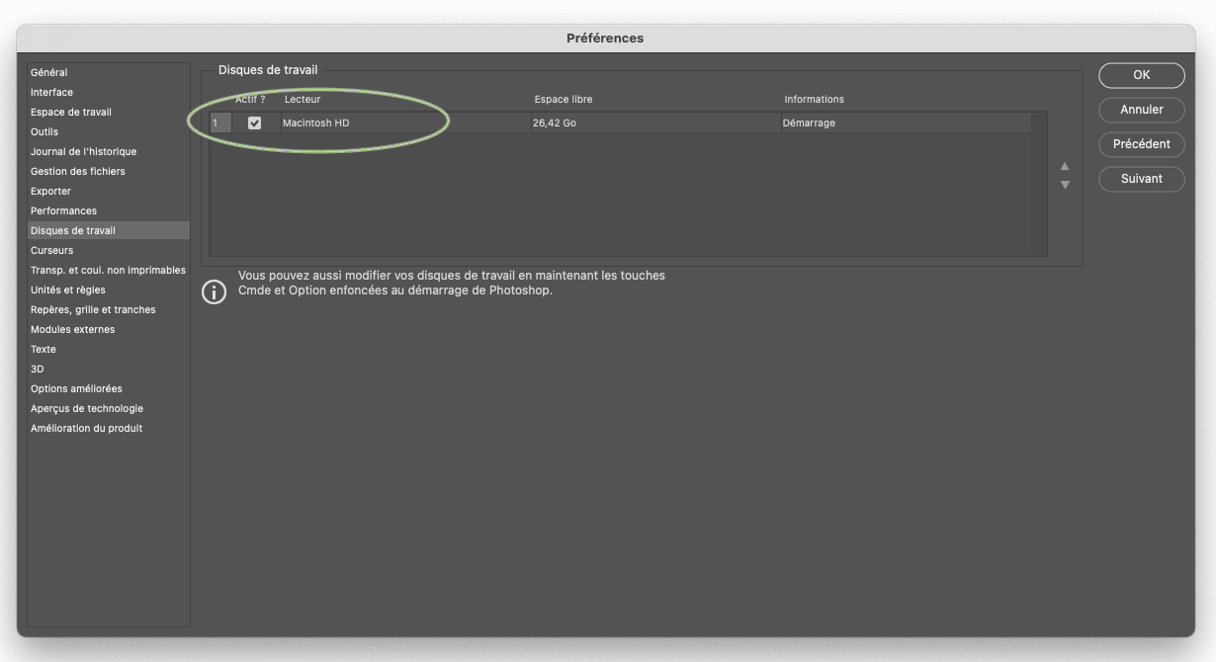Open Espace de travail preferences
The image size is (1216, 662).
coord(71,112)
